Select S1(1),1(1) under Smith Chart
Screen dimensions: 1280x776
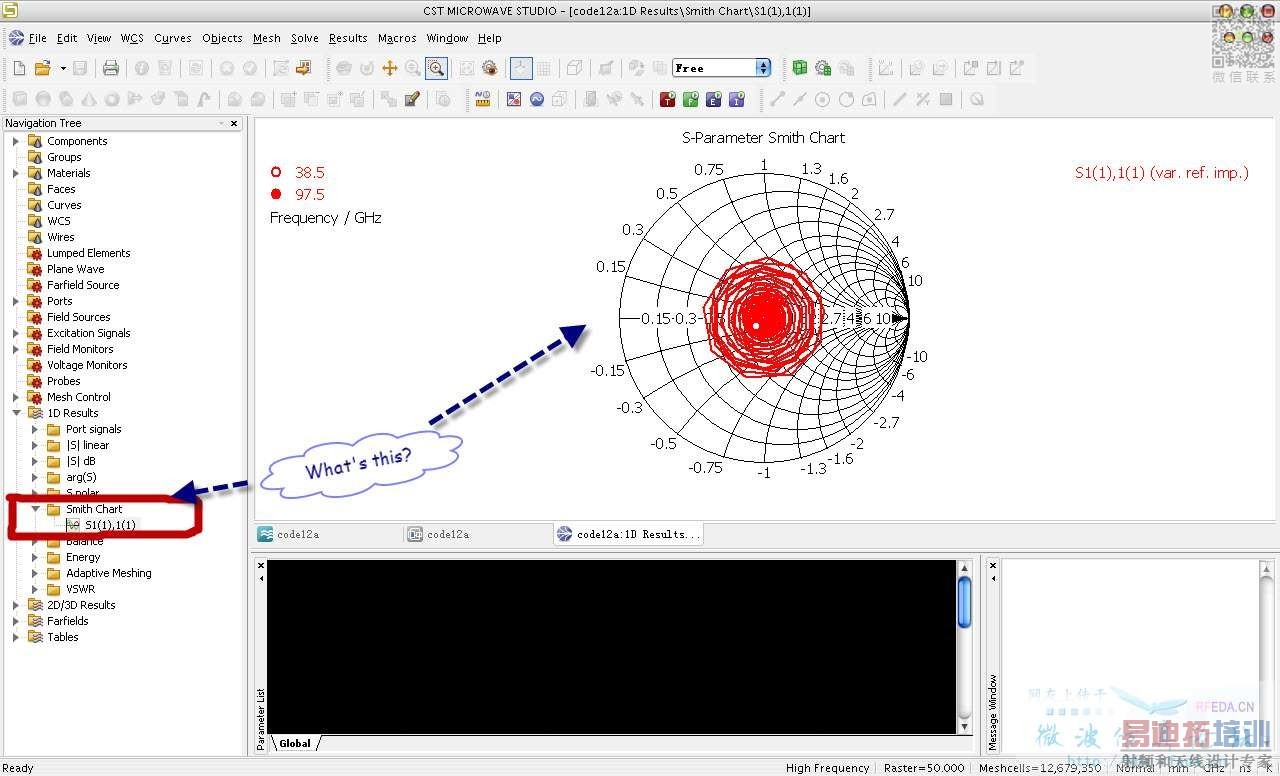(110, 525)
